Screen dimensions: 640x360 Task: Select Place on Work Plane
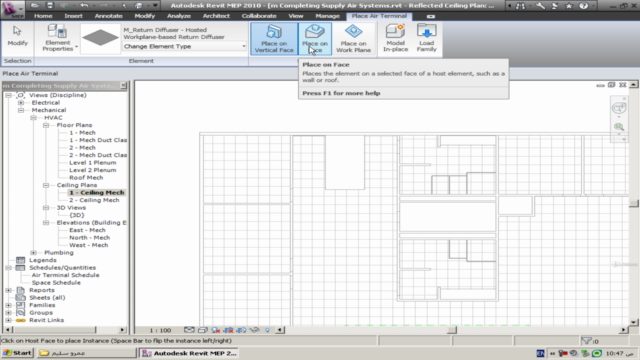click(353, 39)
